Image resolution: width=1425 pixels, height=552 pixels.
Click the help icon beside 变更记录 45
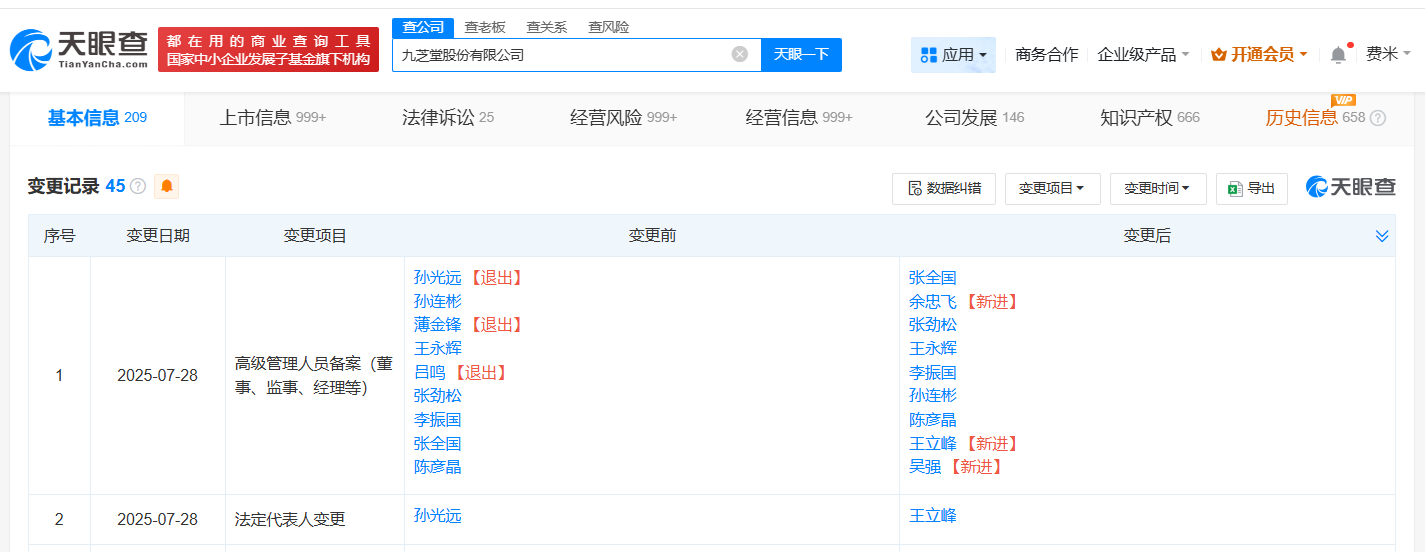click(x=138, y=187)
